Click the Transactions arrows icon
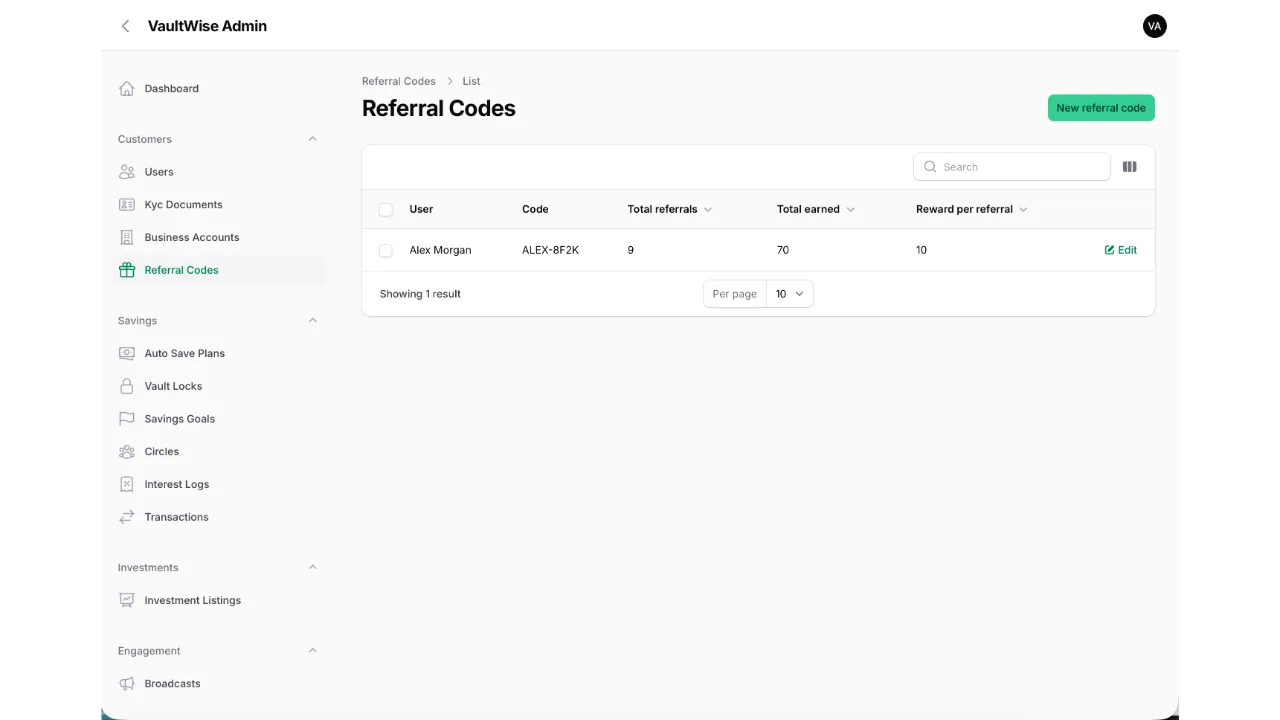Screen dimensions: 1280x720 click(127, 517)
